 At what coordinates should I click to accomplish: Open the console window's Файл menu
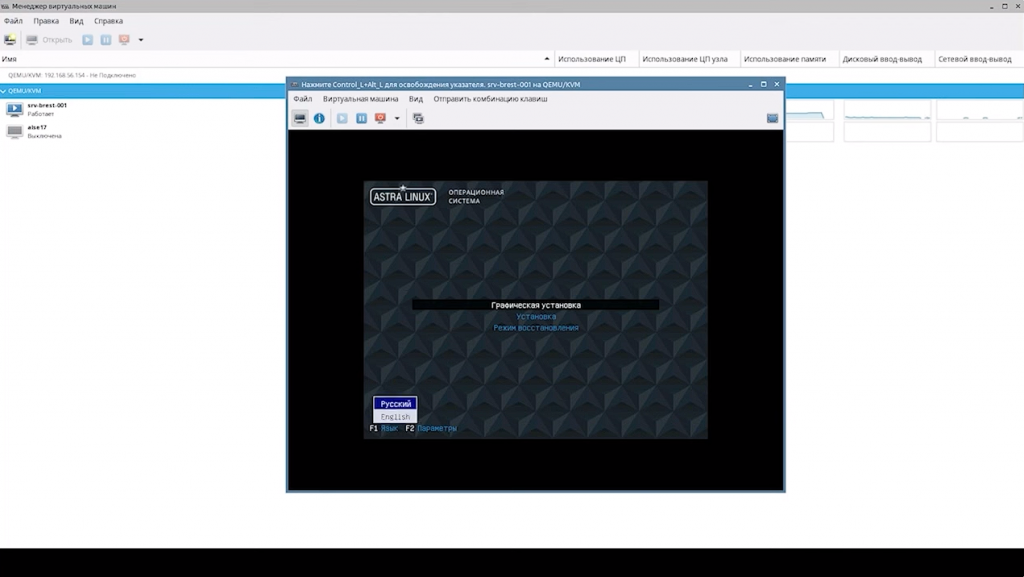click(x=302, y=99)
